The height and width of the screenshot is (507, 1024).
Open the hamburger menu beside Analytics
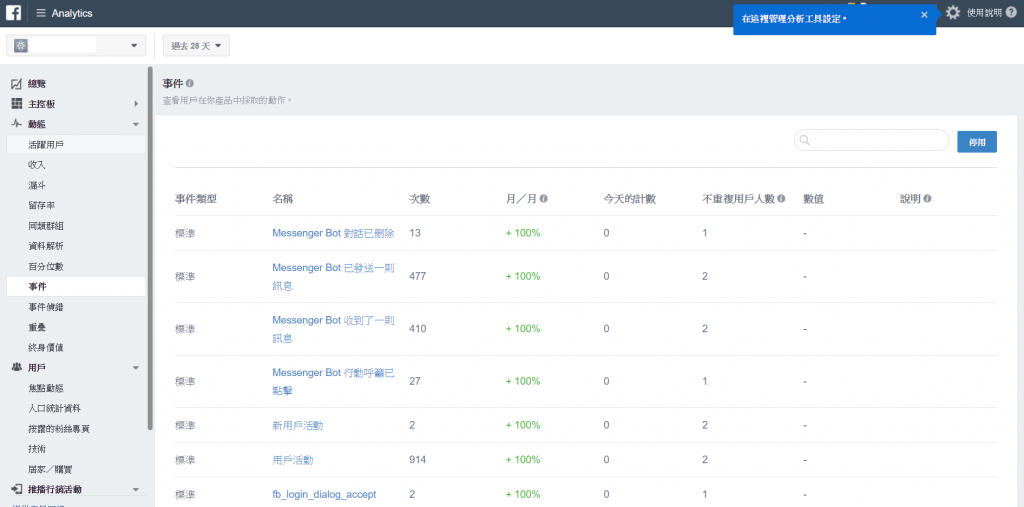(x=41, y=13)
